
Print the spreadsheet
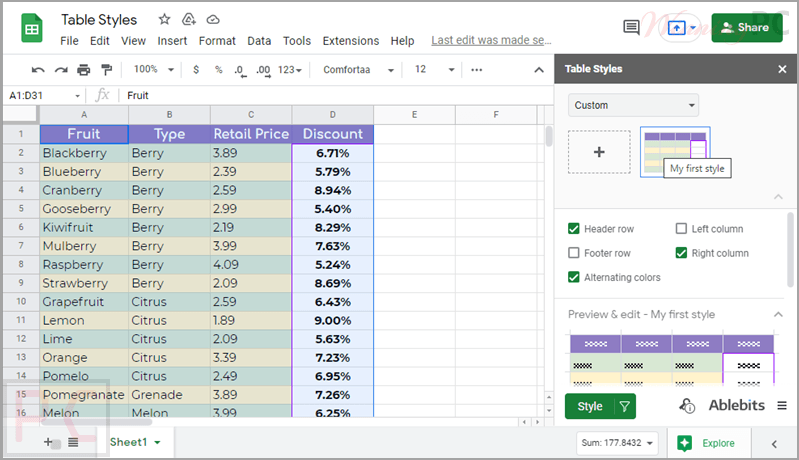point(84,70)
